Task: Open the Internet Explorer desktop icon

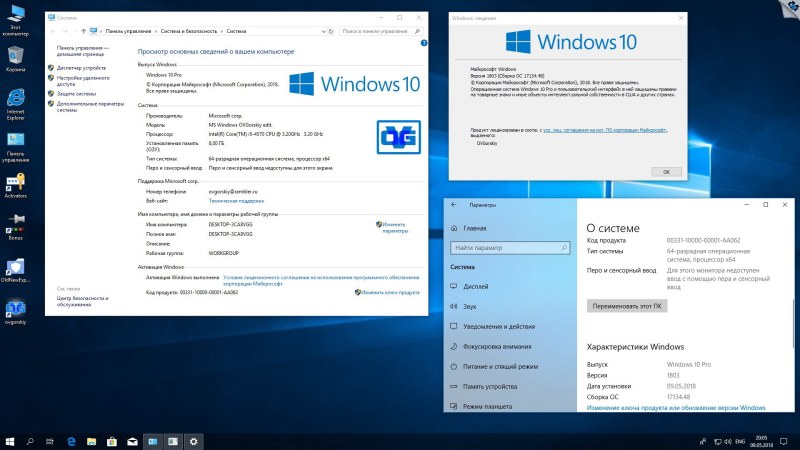Action: tap(16, 100)
